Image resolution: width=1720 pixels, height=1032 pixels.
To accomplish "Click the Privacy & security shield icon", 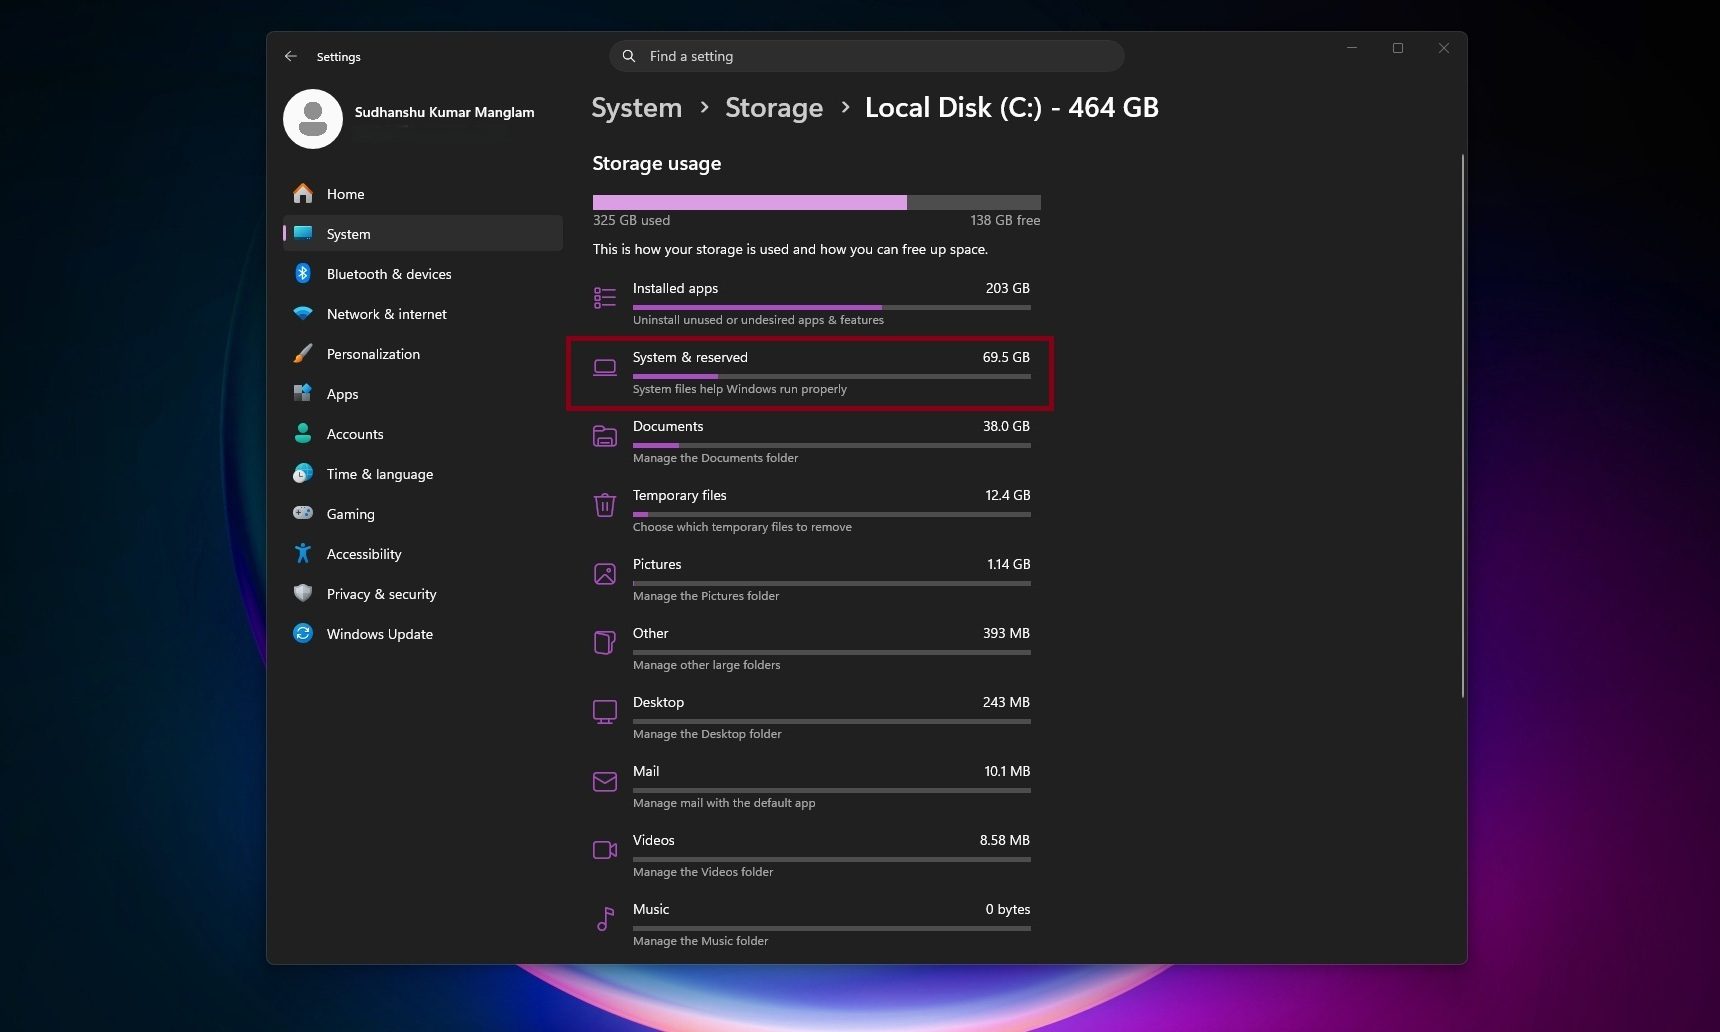I will [303, 593].
